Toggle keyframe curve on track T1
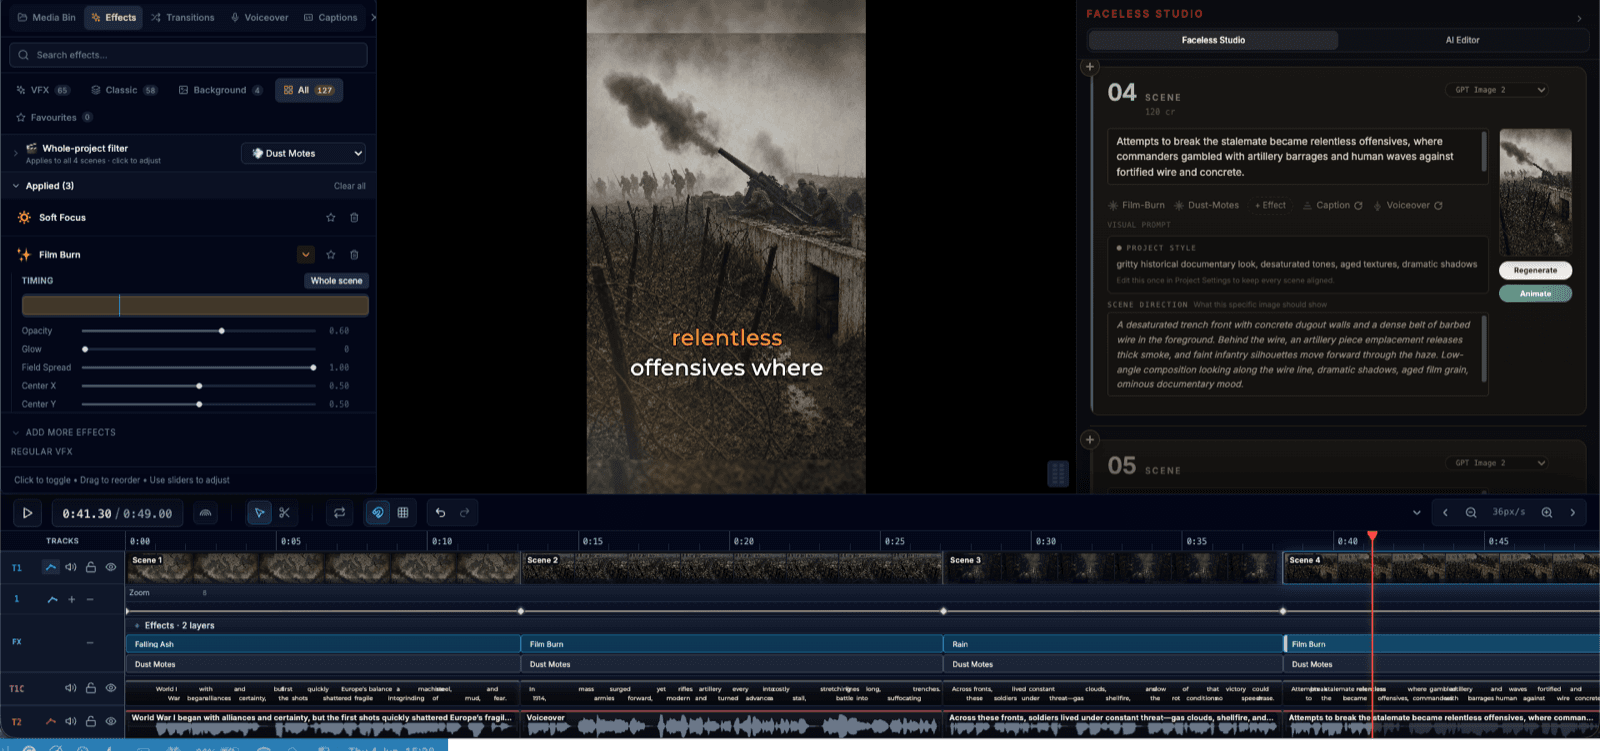This screenshot has height=751, width=1600. [50, 567]
